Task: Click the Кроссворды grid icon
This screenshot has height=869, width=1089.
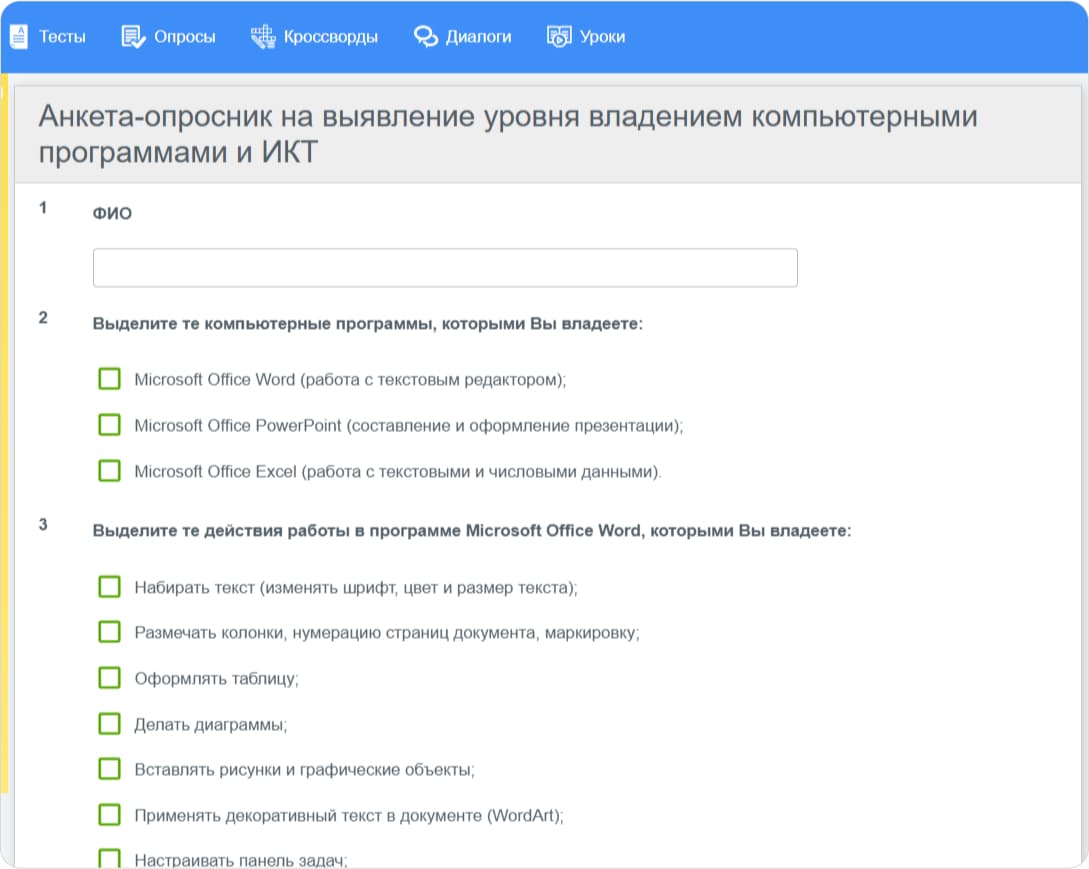Action: point(262,35)
